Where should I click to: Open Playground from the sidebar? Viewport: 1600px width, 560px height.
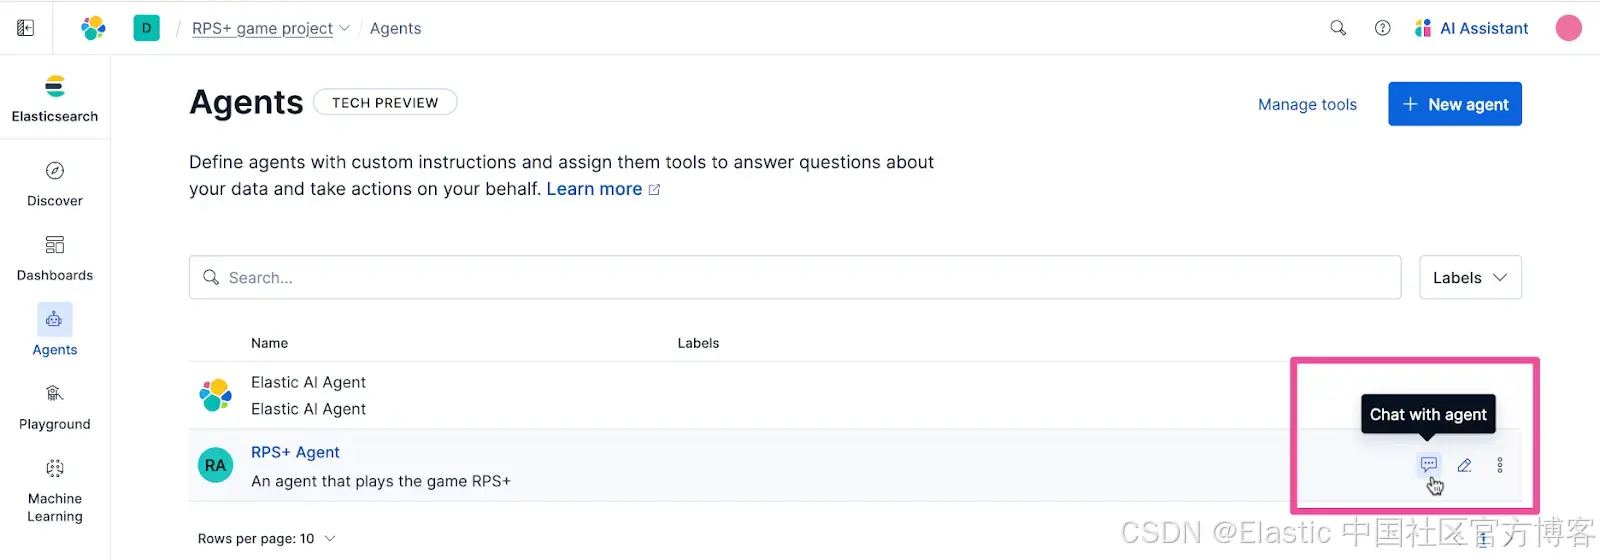pos(55,407)
